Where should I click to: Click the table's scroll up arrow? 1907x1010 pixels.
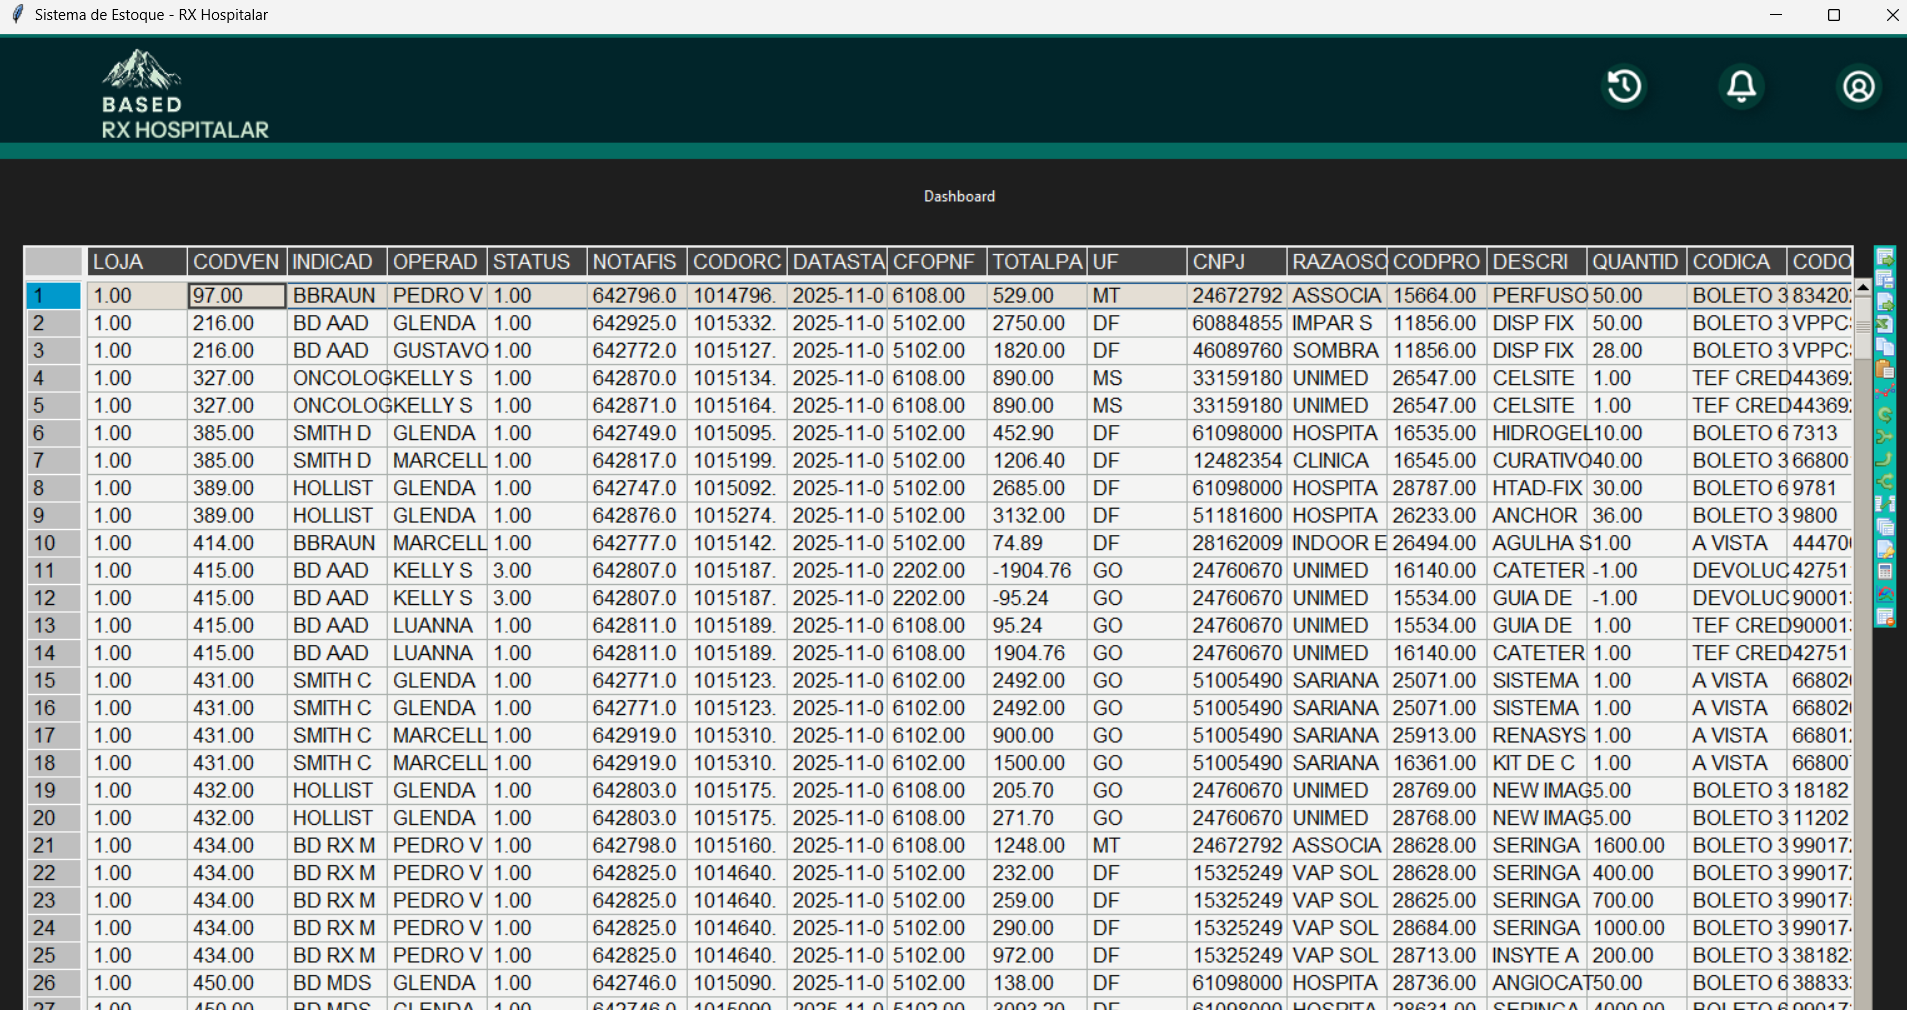click(1863, 288)
